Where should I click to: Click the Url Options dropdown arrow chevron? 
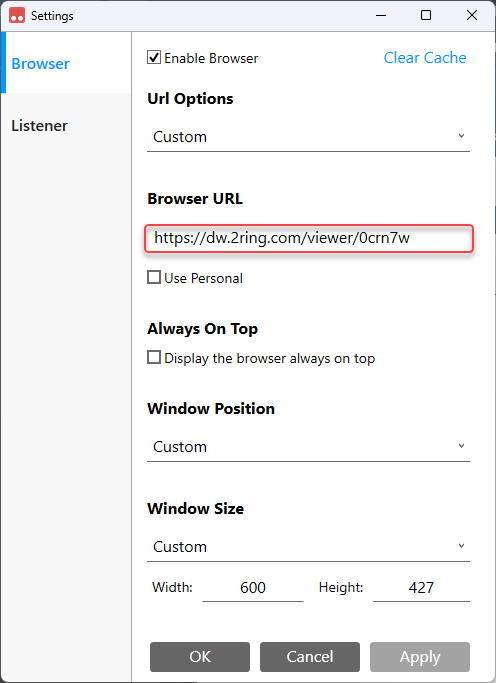pos(461,136)
